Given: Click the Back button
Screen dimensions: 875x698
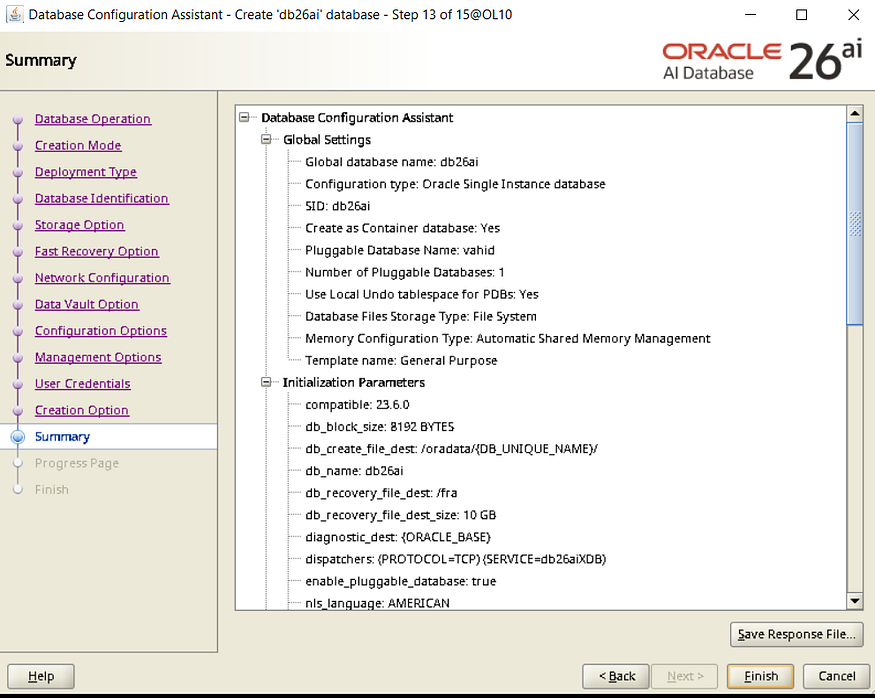Looking at the screenshot, I should [616, 676].
